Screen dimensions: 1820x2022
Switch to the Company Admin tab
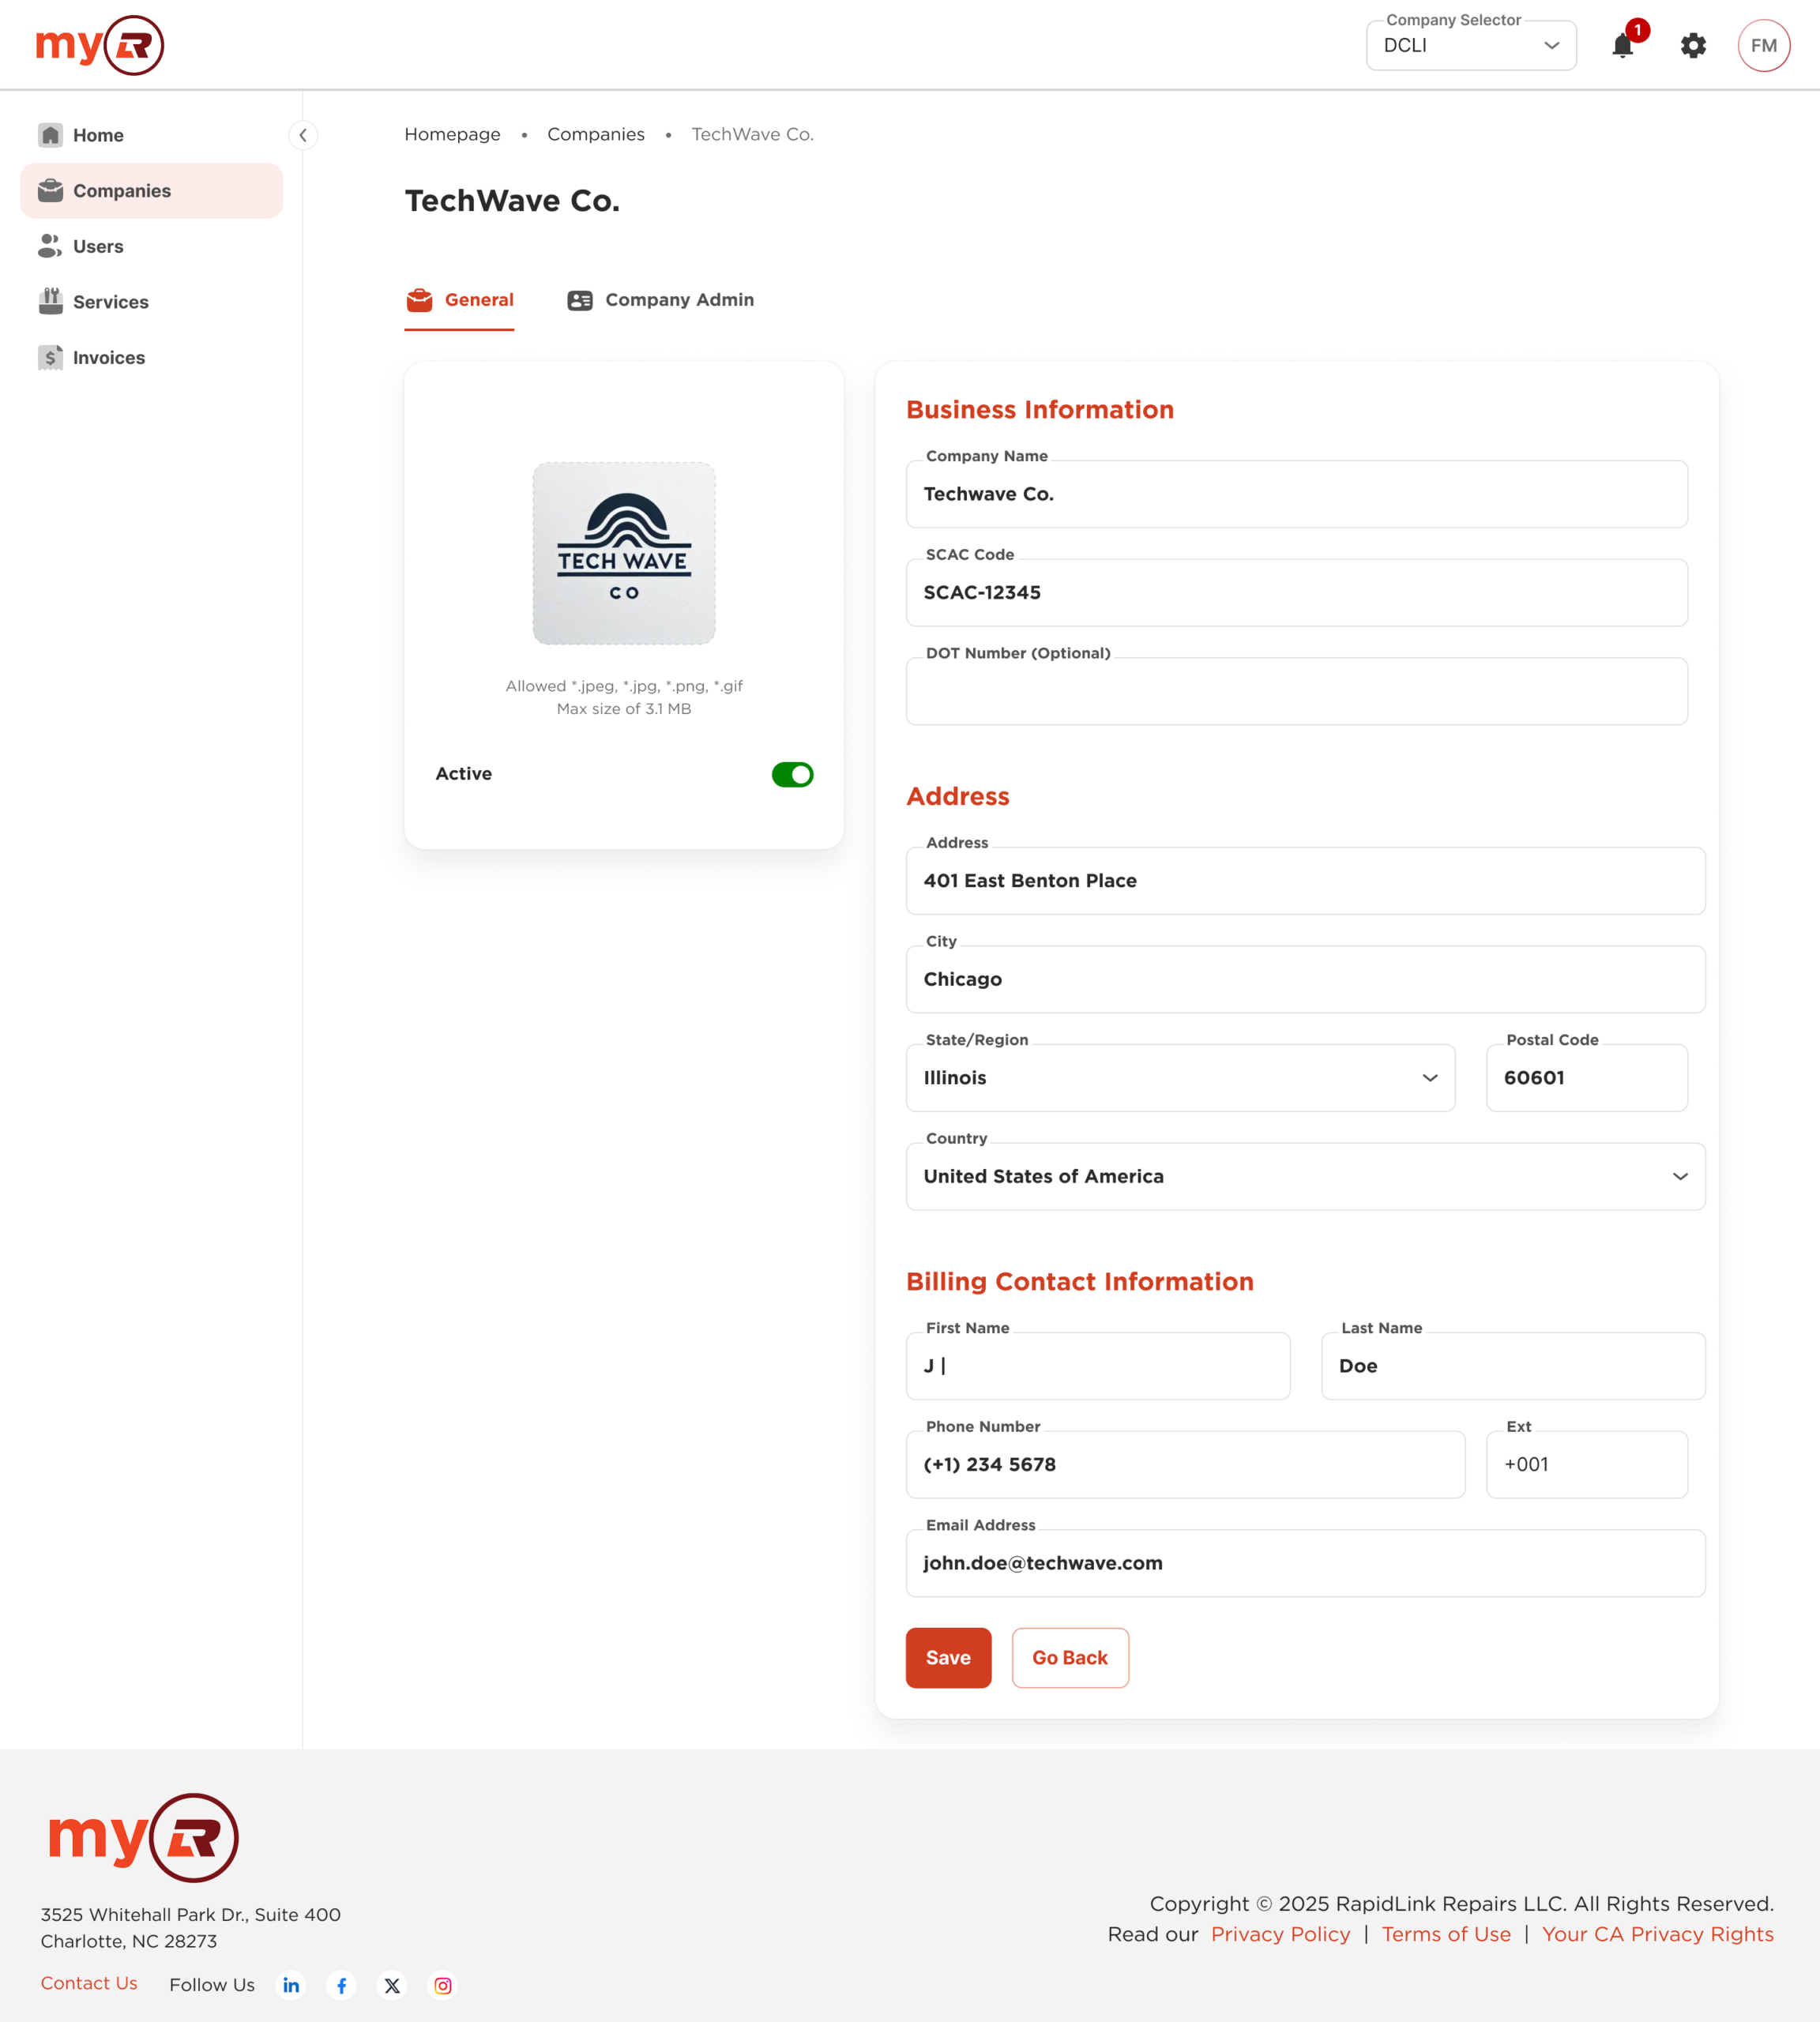tap(661, 300)
